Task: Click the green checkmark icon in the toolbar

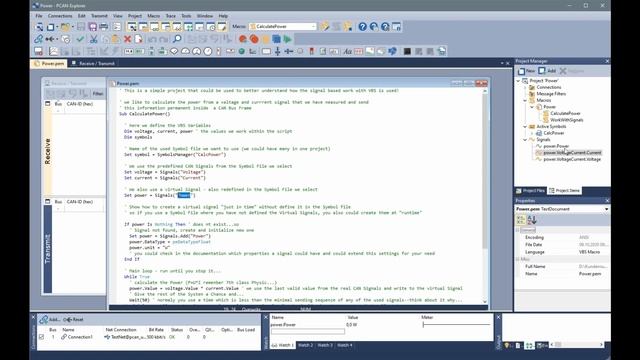Action: click(x=80, y=39)
